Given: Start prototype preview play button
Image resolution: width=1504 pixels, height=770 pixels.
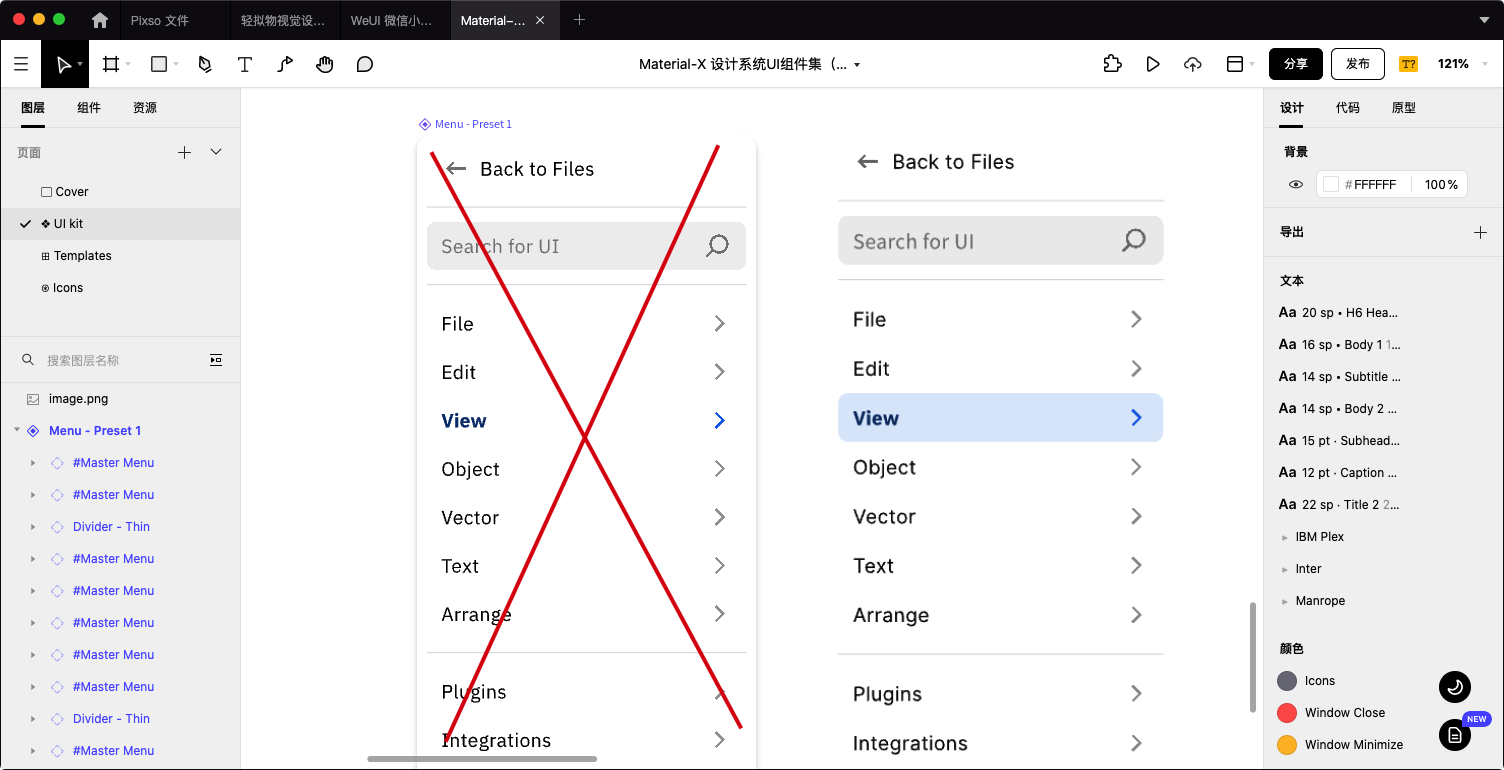Looking at the screenshot, I should point(1153,64).
